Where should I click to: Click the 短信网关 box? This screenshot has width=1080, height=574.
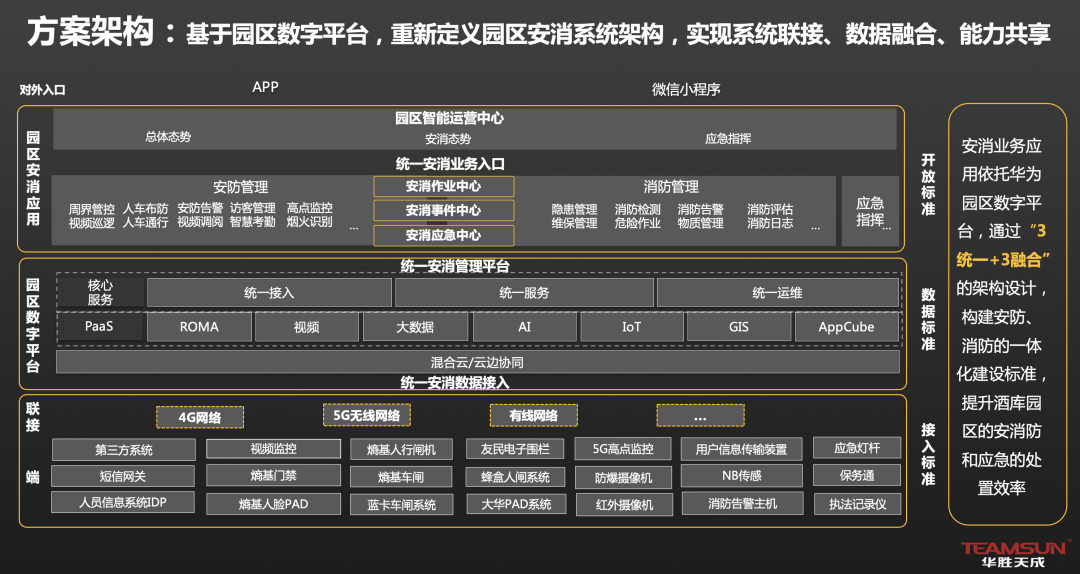point(123,476)
